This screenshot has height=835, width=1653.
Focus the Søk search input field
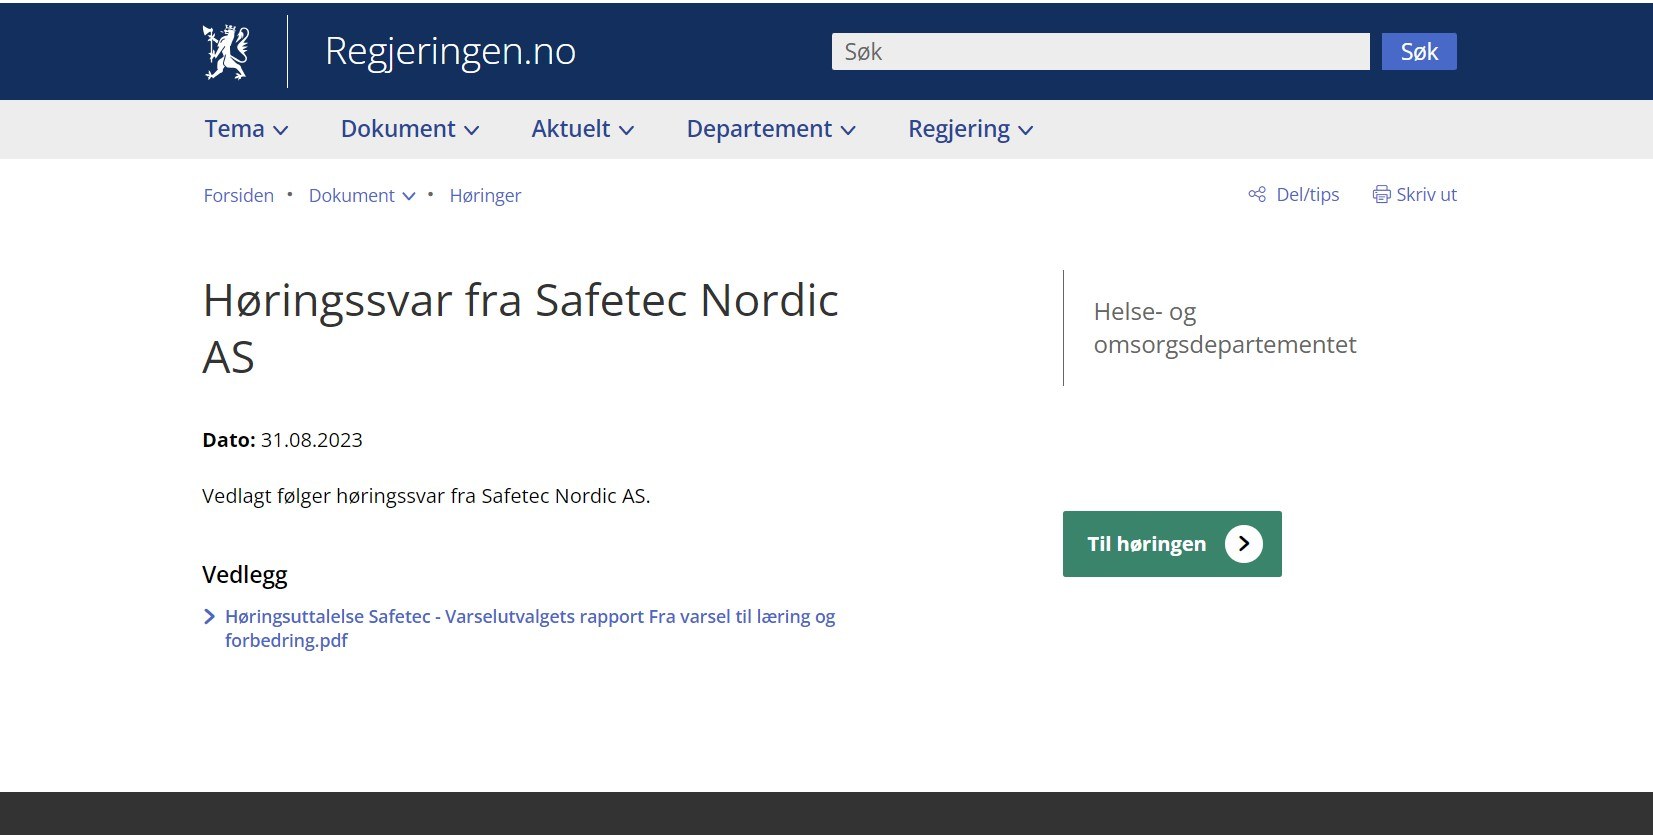point(1100,52)
